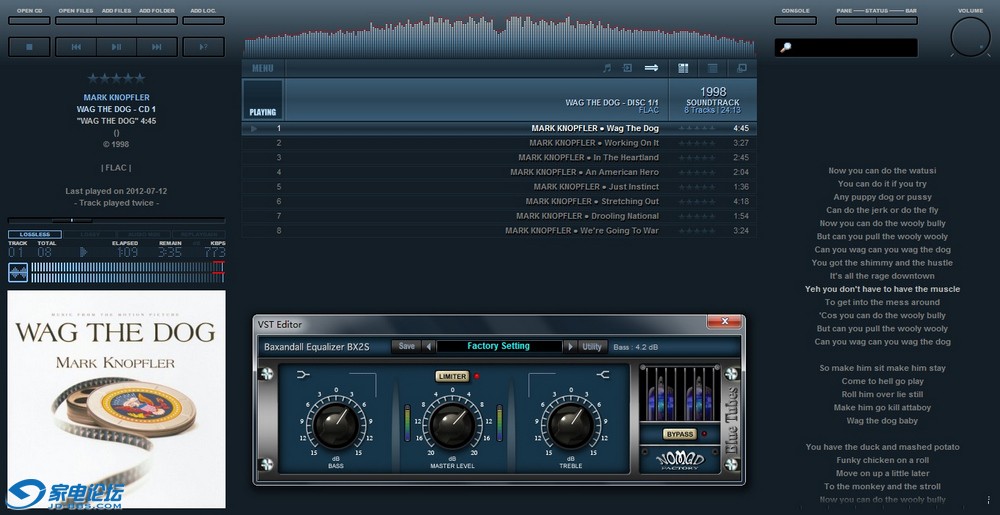Click the VOLUME knob
This screenshot has height=515, width=1000.
point(970,37)
